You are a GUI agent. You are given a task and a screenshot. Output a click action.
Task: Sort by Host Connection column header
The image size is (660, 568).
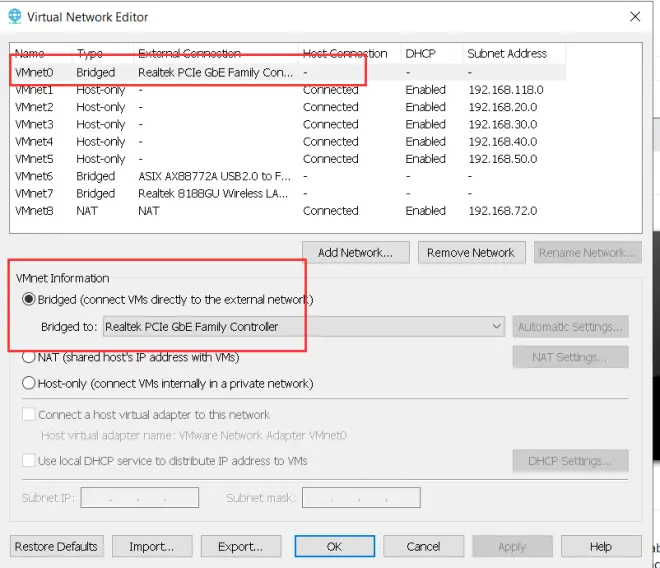(349, 53)
